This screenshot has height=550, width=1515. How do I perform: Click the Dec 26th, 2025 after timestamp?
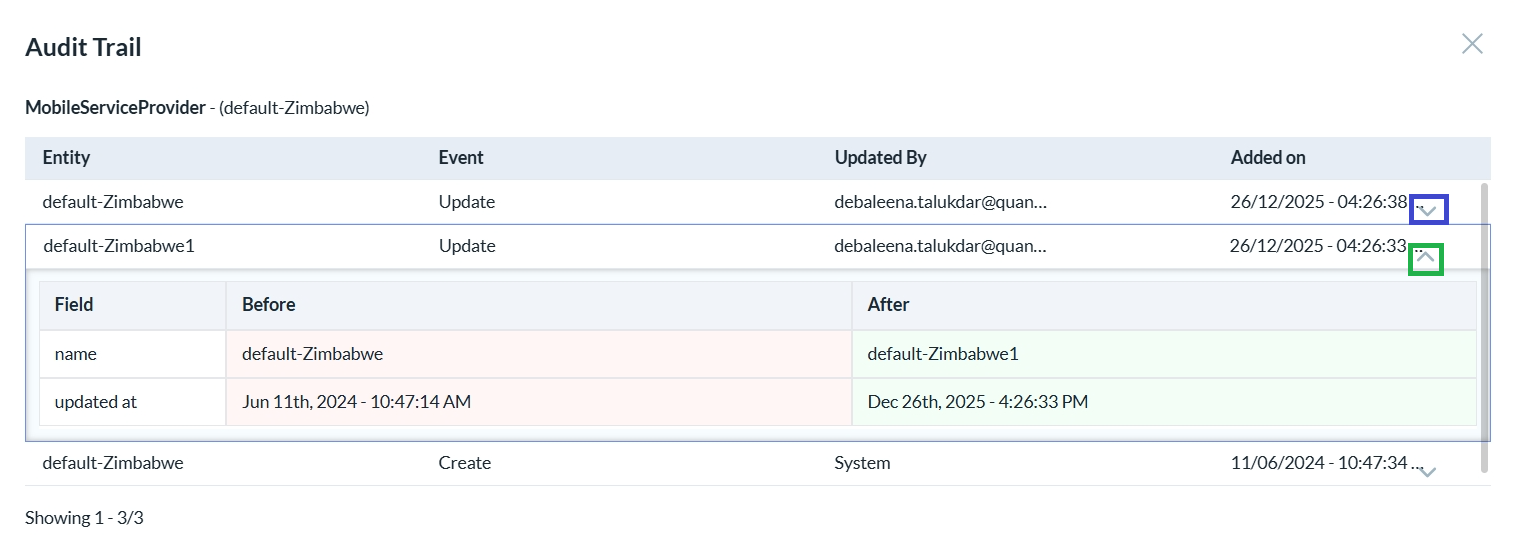977,402
